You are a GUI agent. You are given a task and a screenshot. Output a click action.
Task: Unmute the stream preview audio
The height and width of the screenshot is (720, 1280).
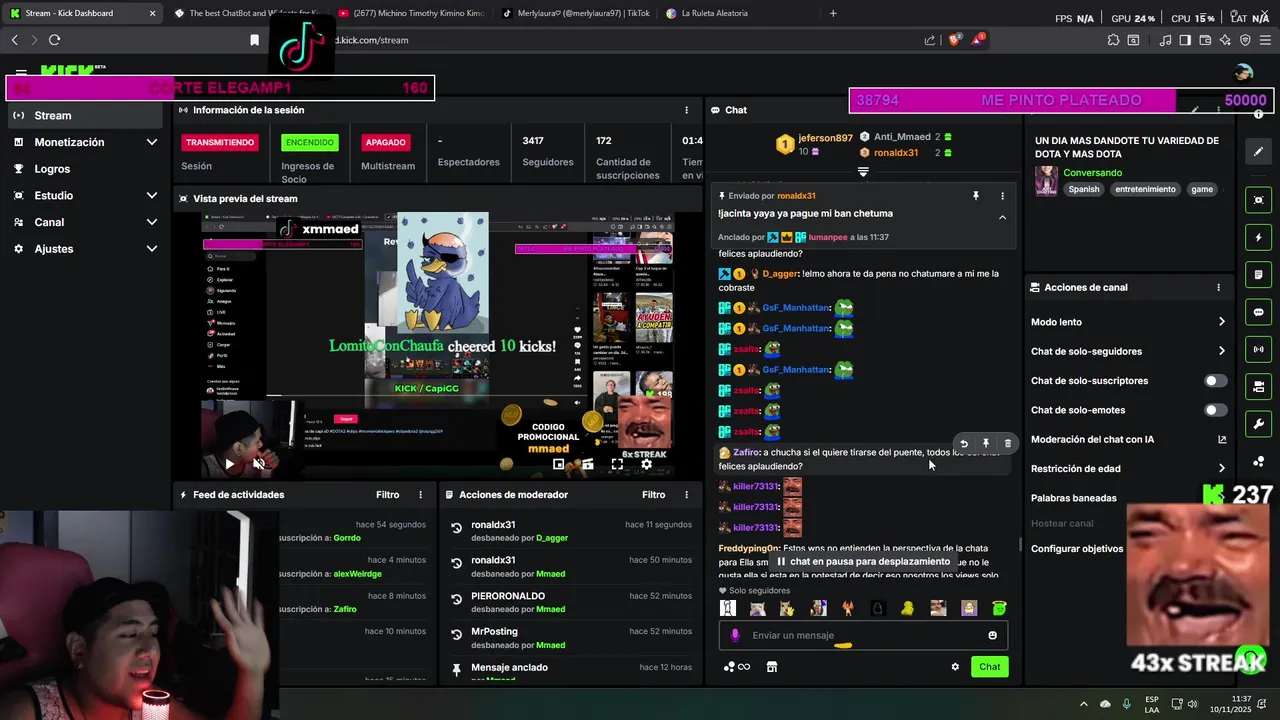(259, 464)
